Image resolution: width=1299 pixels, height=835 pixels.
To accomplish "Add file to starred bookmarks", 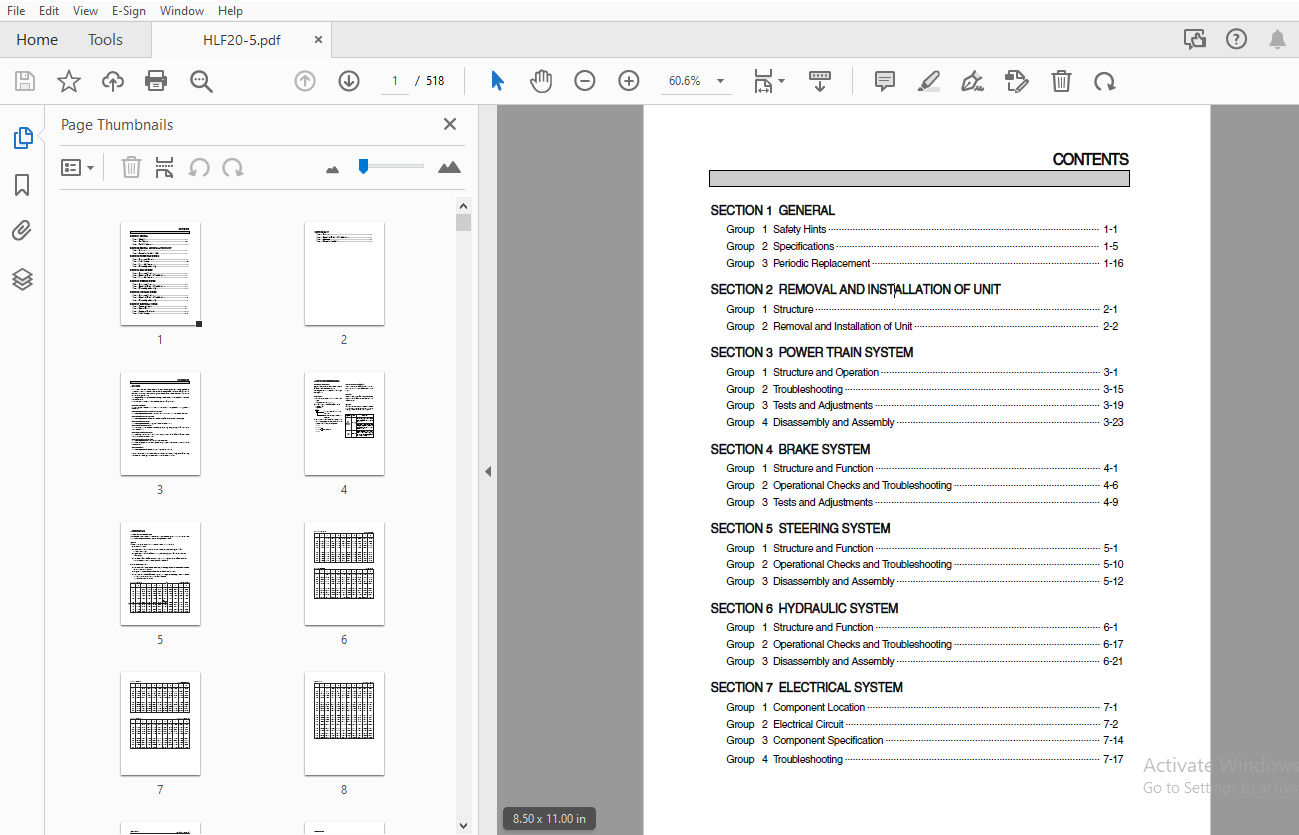I will tap(69, 82).
